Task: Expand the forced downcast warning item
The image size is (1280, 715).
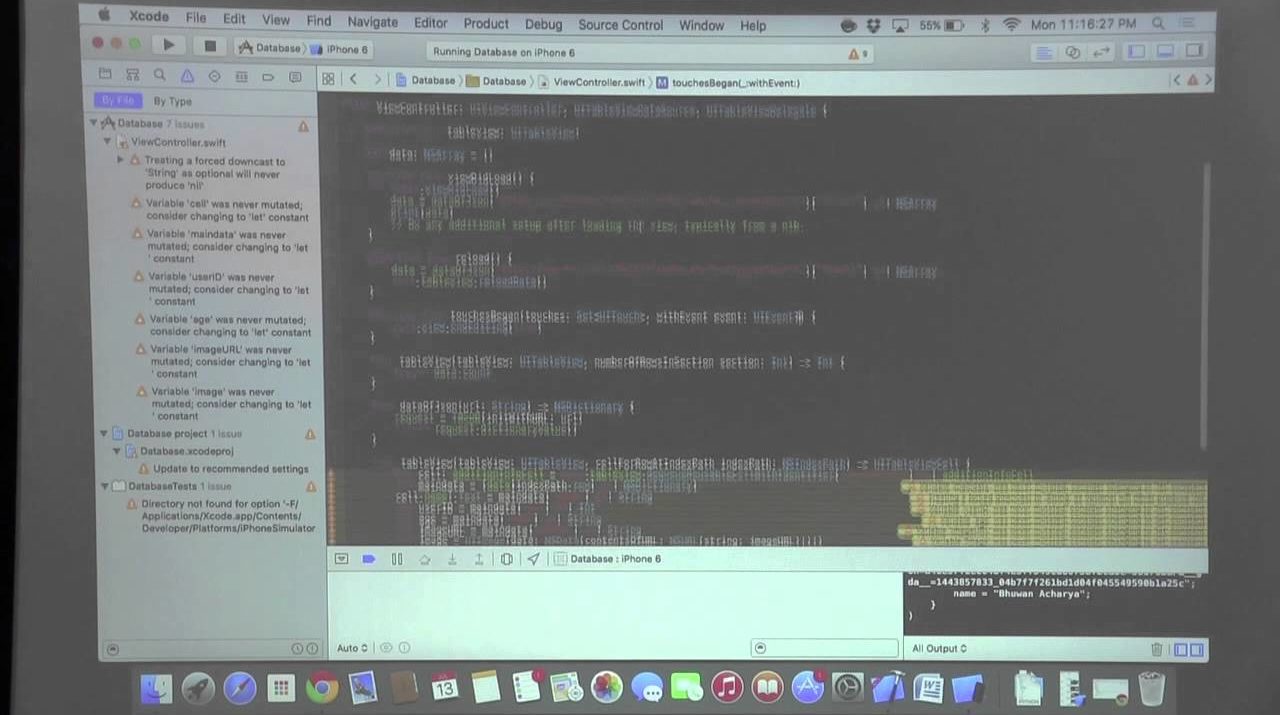Action: point(122,160)
